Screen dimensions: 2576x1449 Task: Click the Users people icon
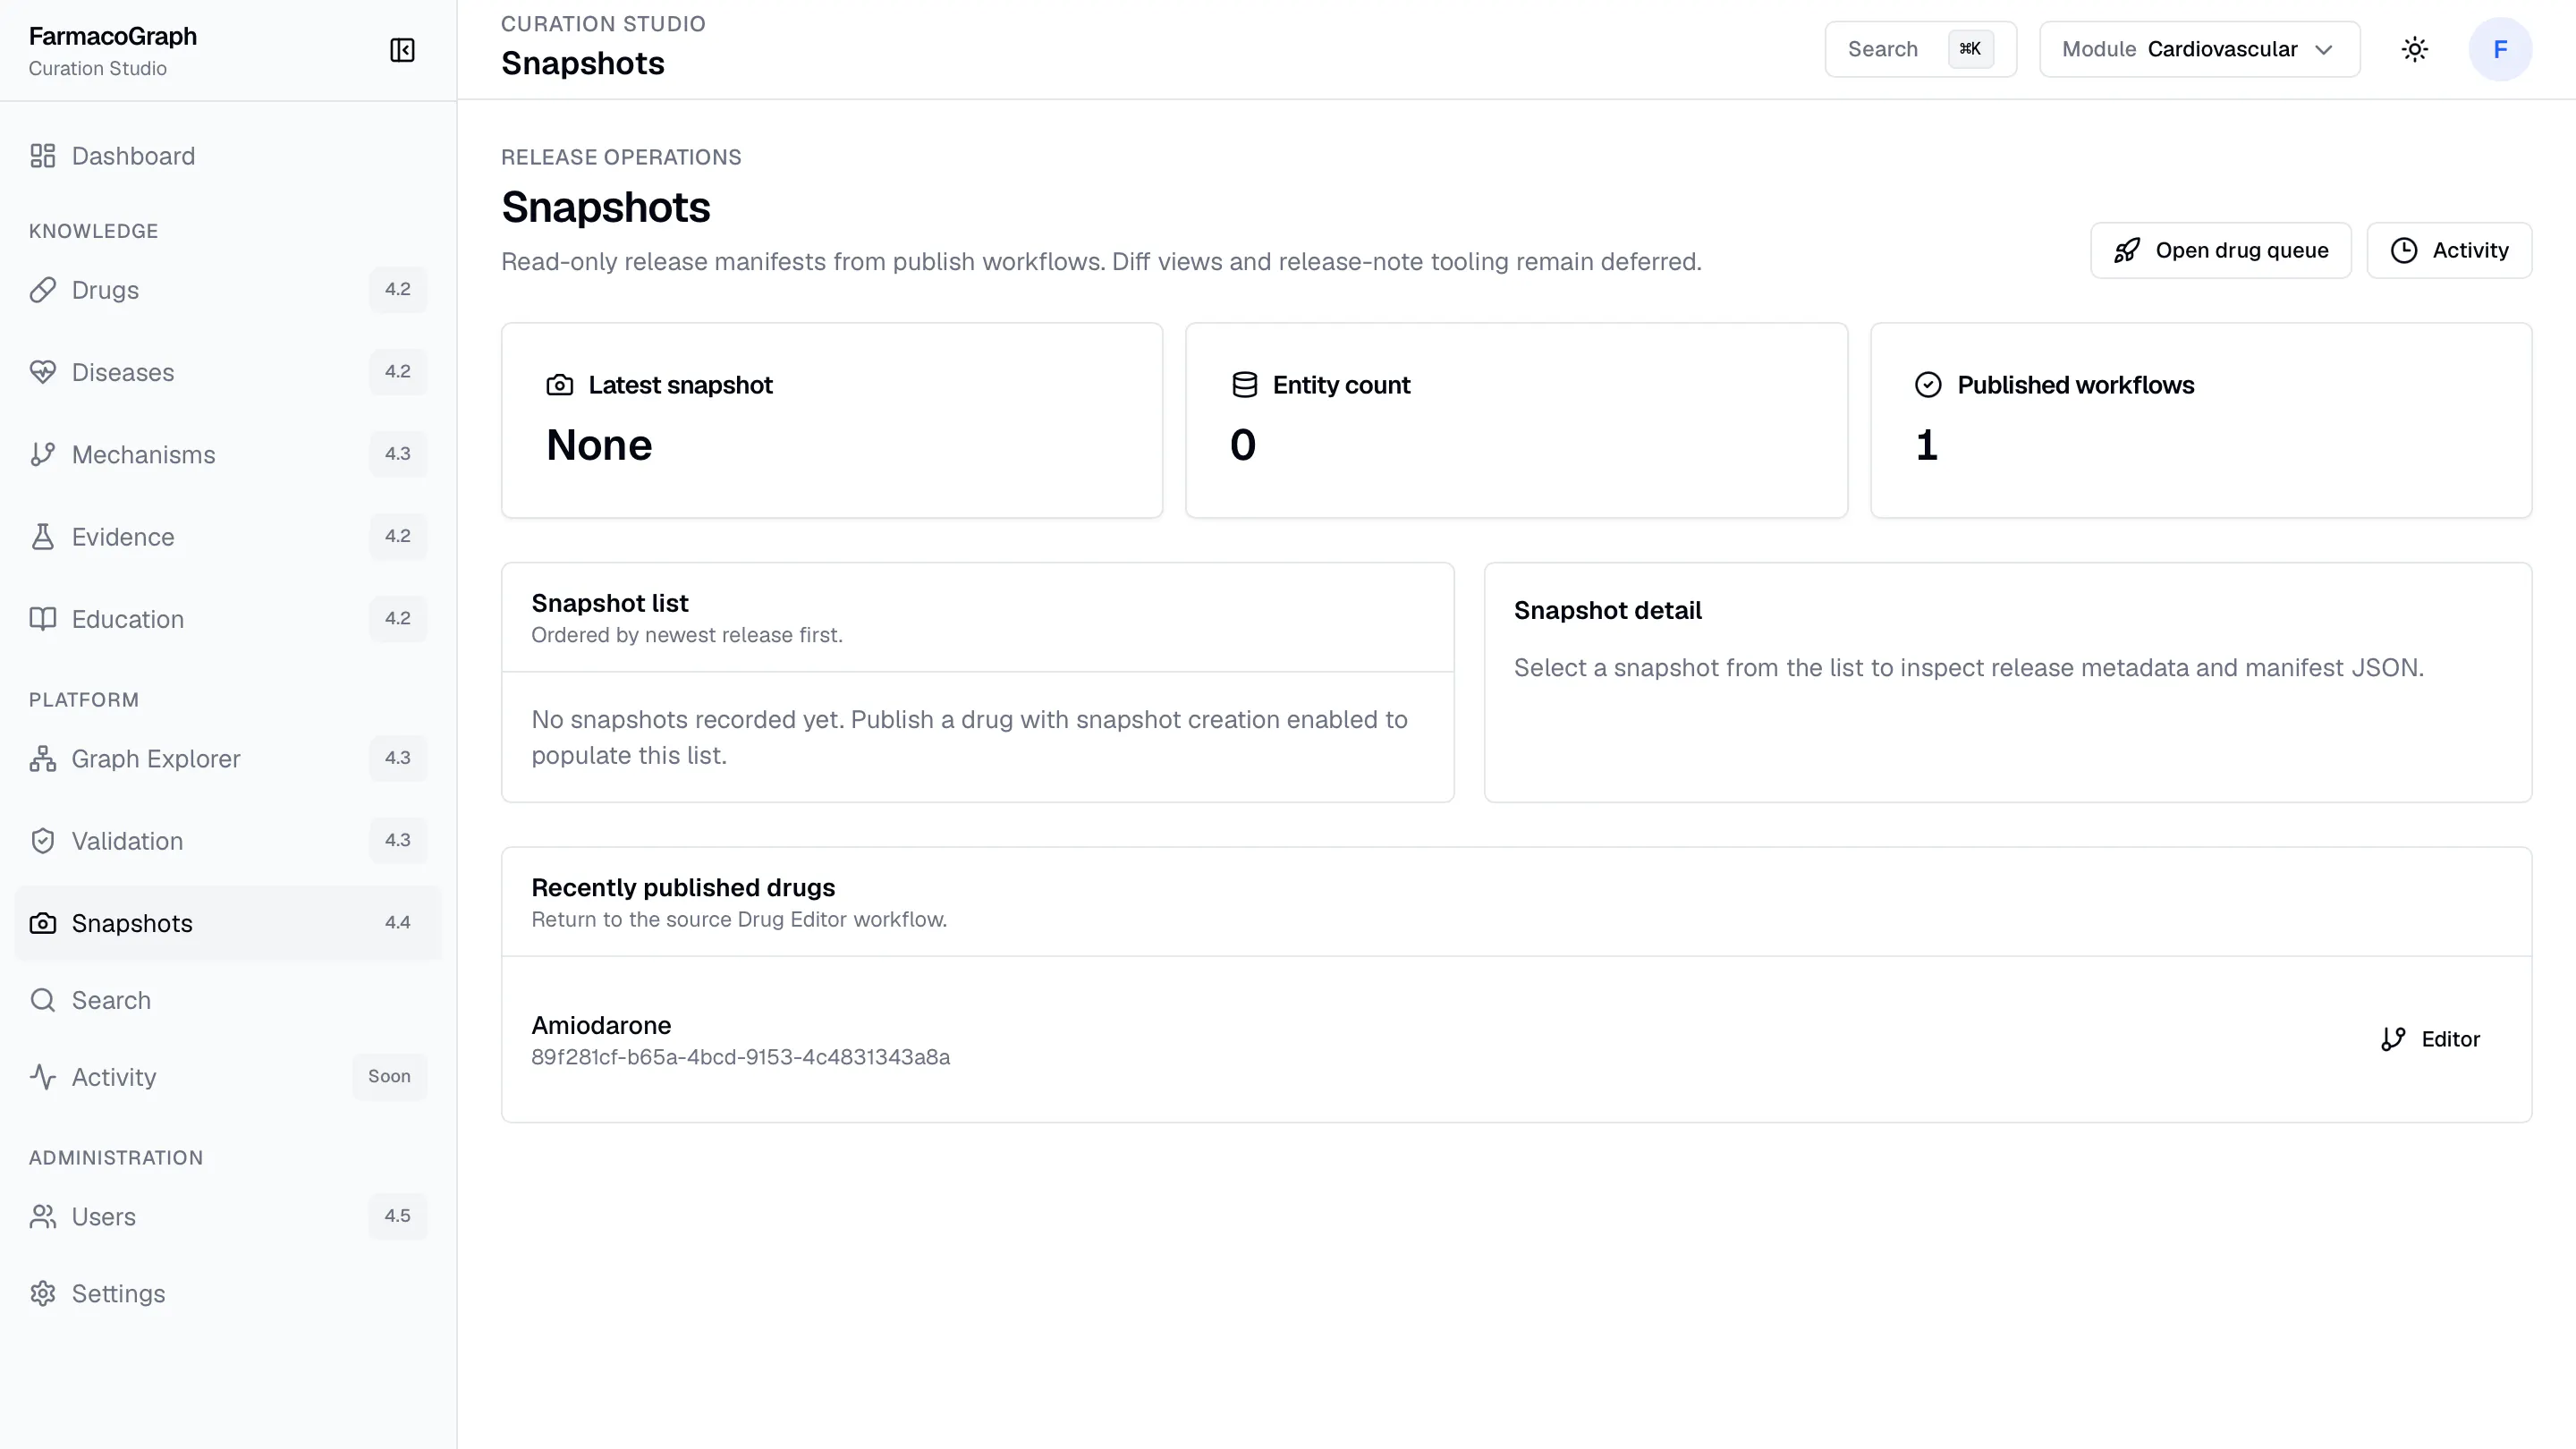point(42,1217)
